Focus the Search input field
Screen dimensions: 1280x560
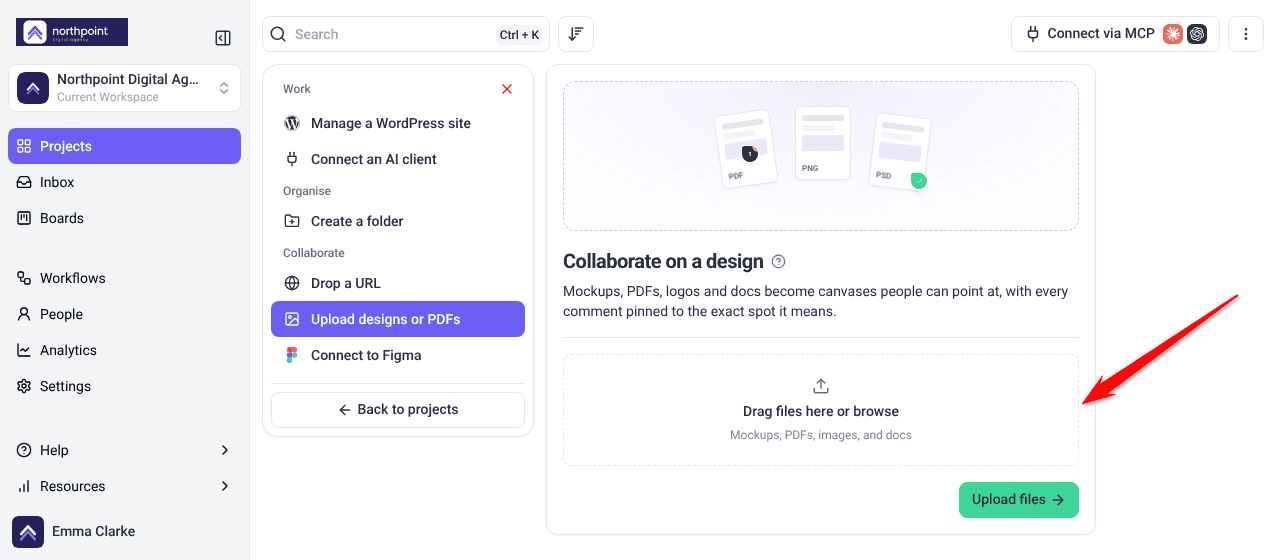(406, 34)
